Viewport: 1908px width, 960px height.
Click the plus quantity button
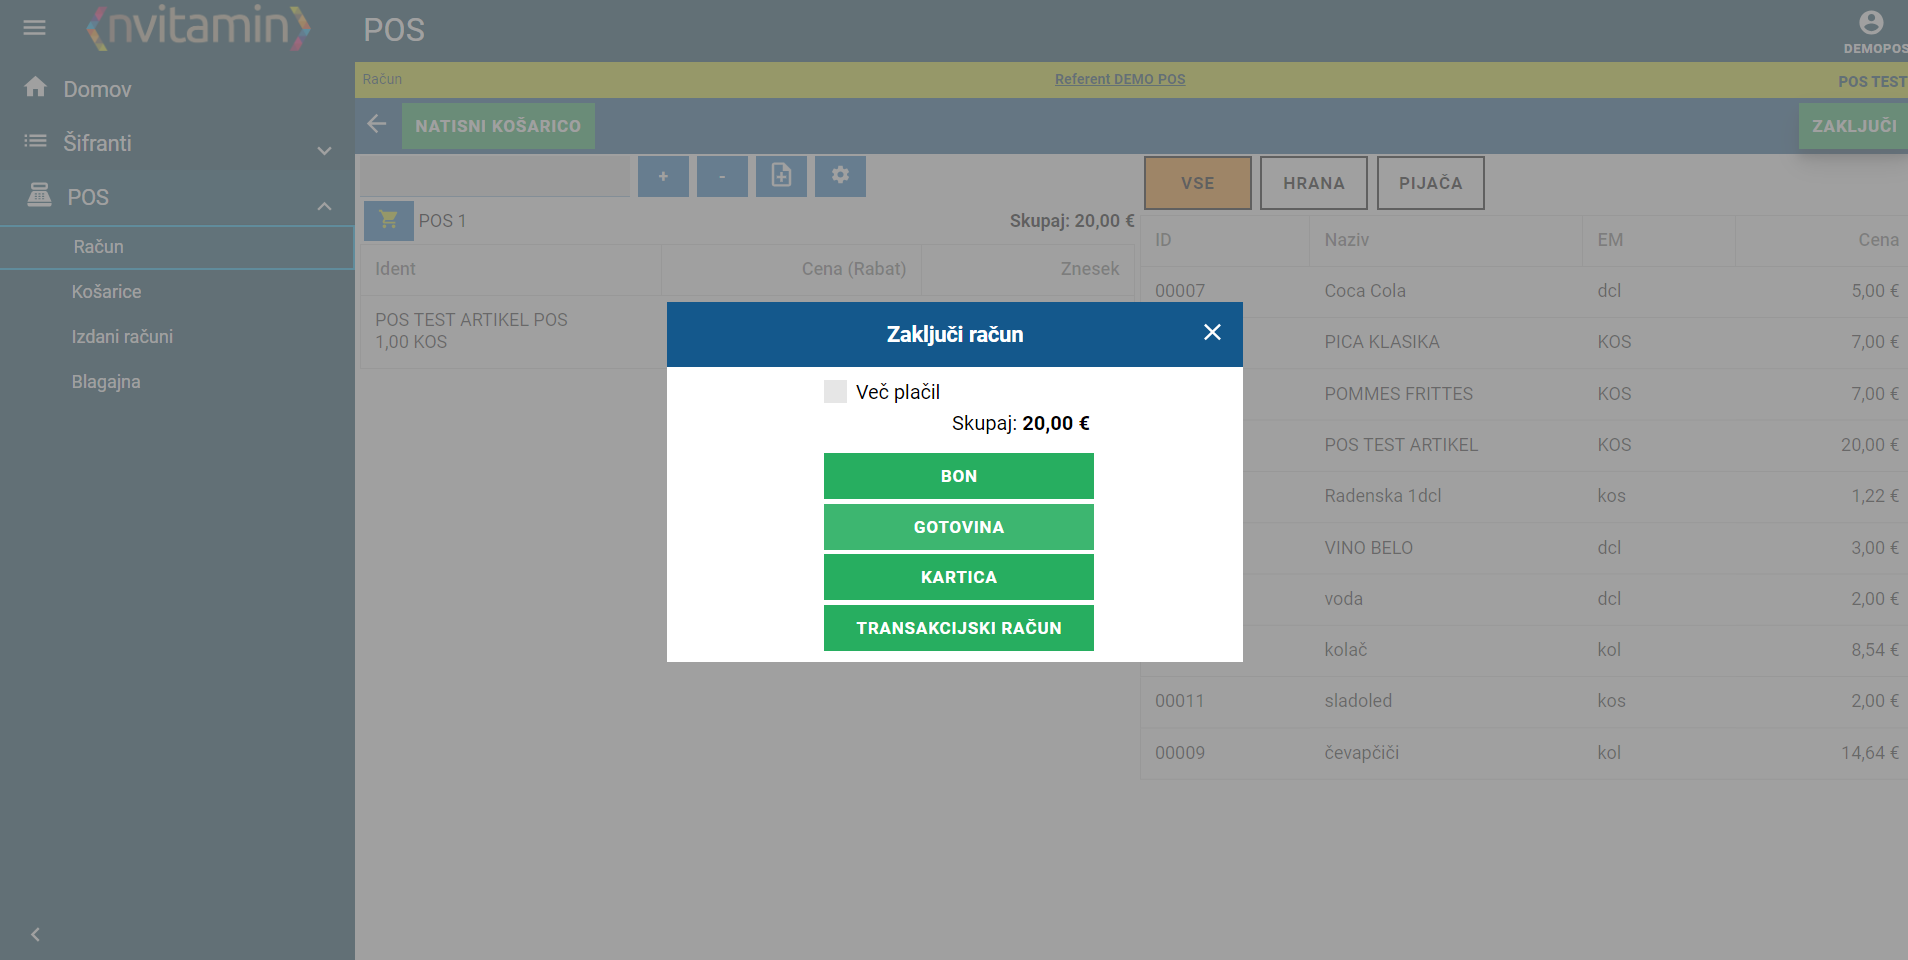tap(663, 176)
